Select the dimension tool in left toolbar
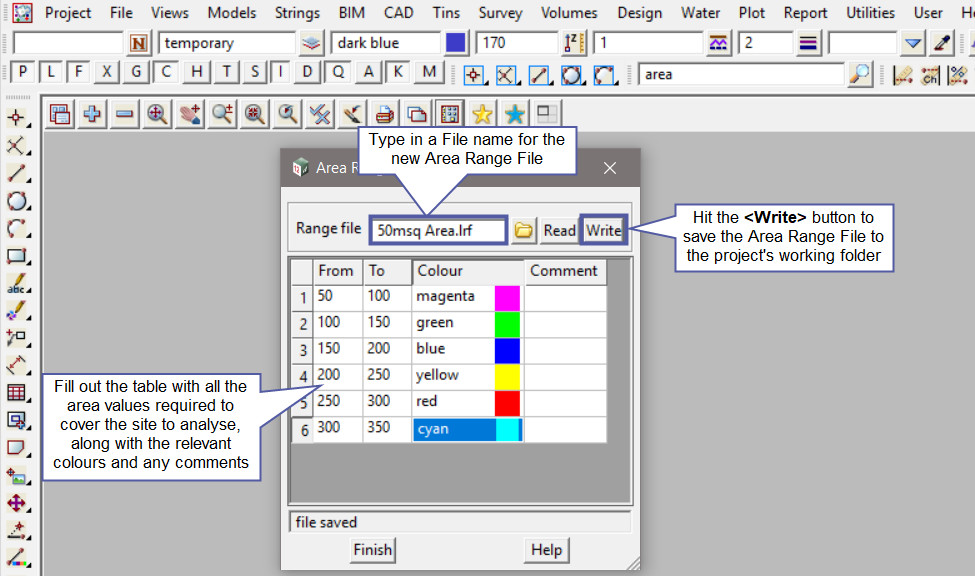This screenshot has width=975, height=576. 17,365
